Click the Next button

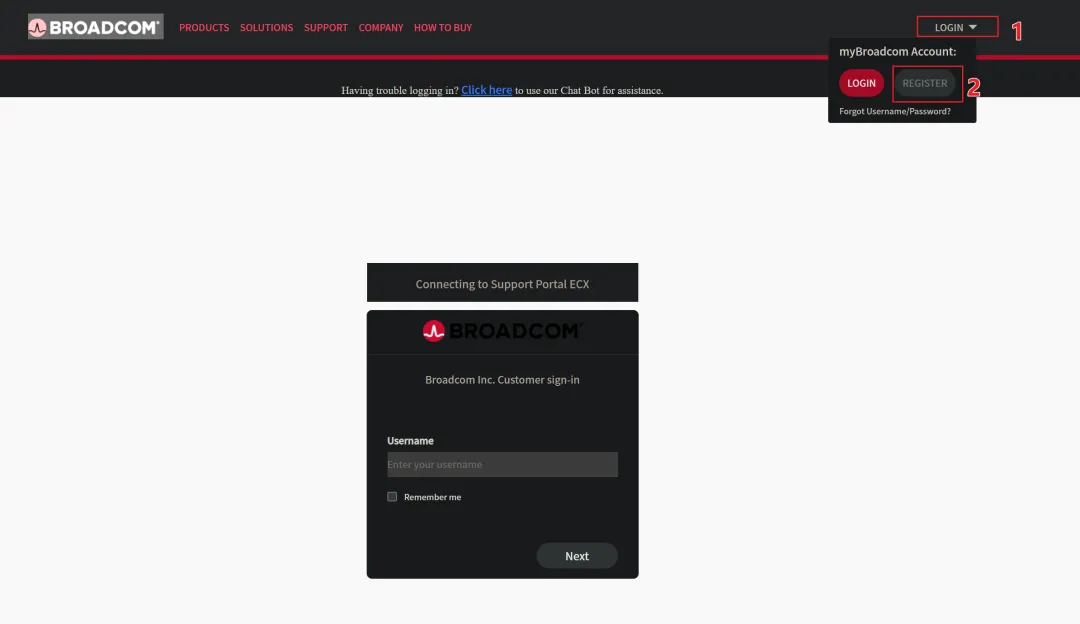coord(577,556)
